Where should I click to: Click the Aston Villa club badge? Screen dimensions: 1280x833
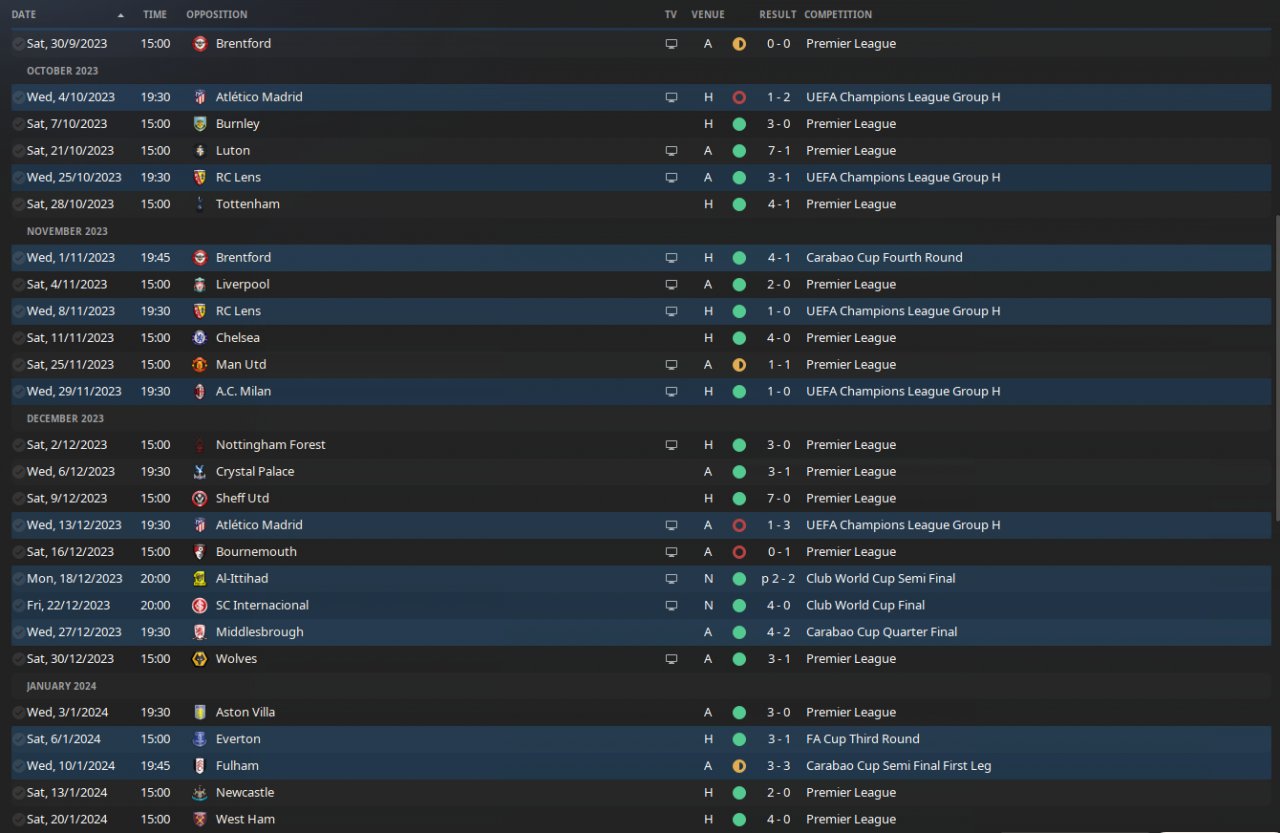[199, 712]
